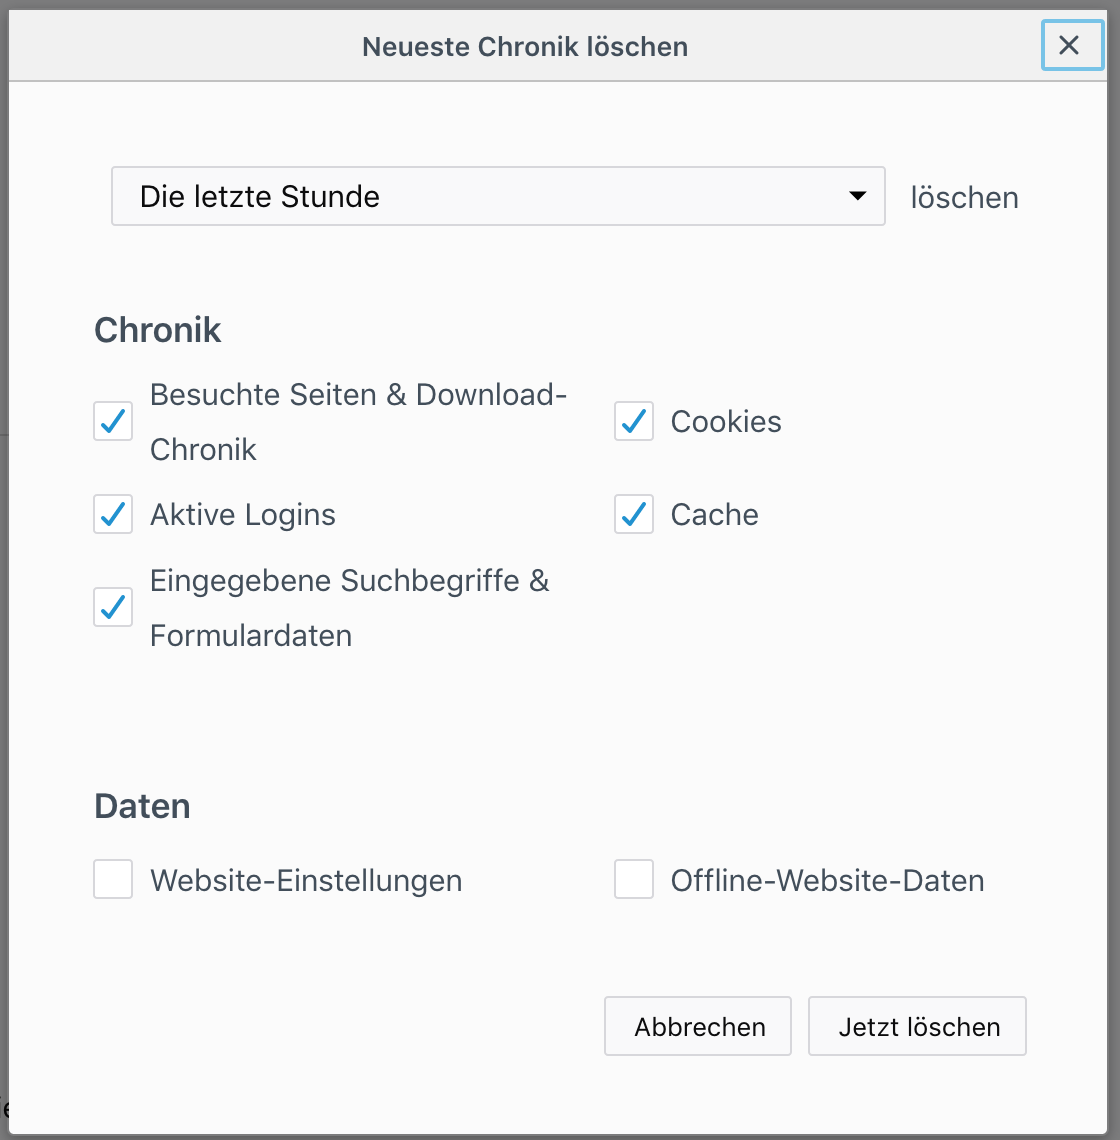Screen dimensions: 1120x1140
Task: Close the Neueste Chronik löschen dialog
Action: (x=1069, y=46)
